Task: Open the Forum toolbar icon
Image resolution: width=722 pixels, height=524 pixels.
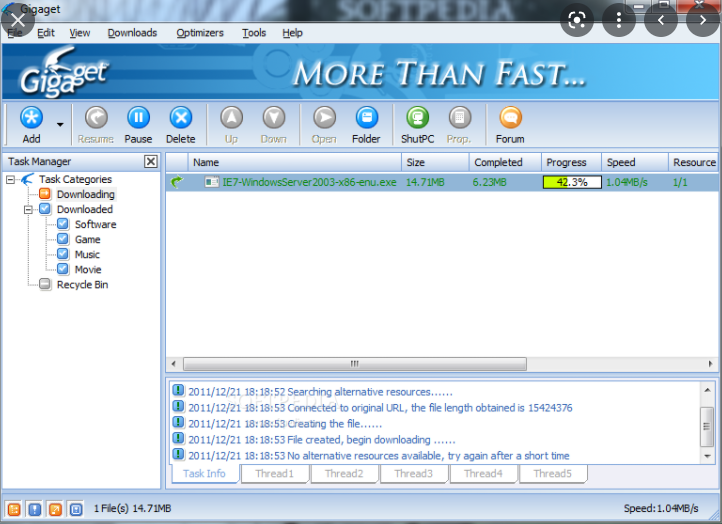Action: click(511, 117)
